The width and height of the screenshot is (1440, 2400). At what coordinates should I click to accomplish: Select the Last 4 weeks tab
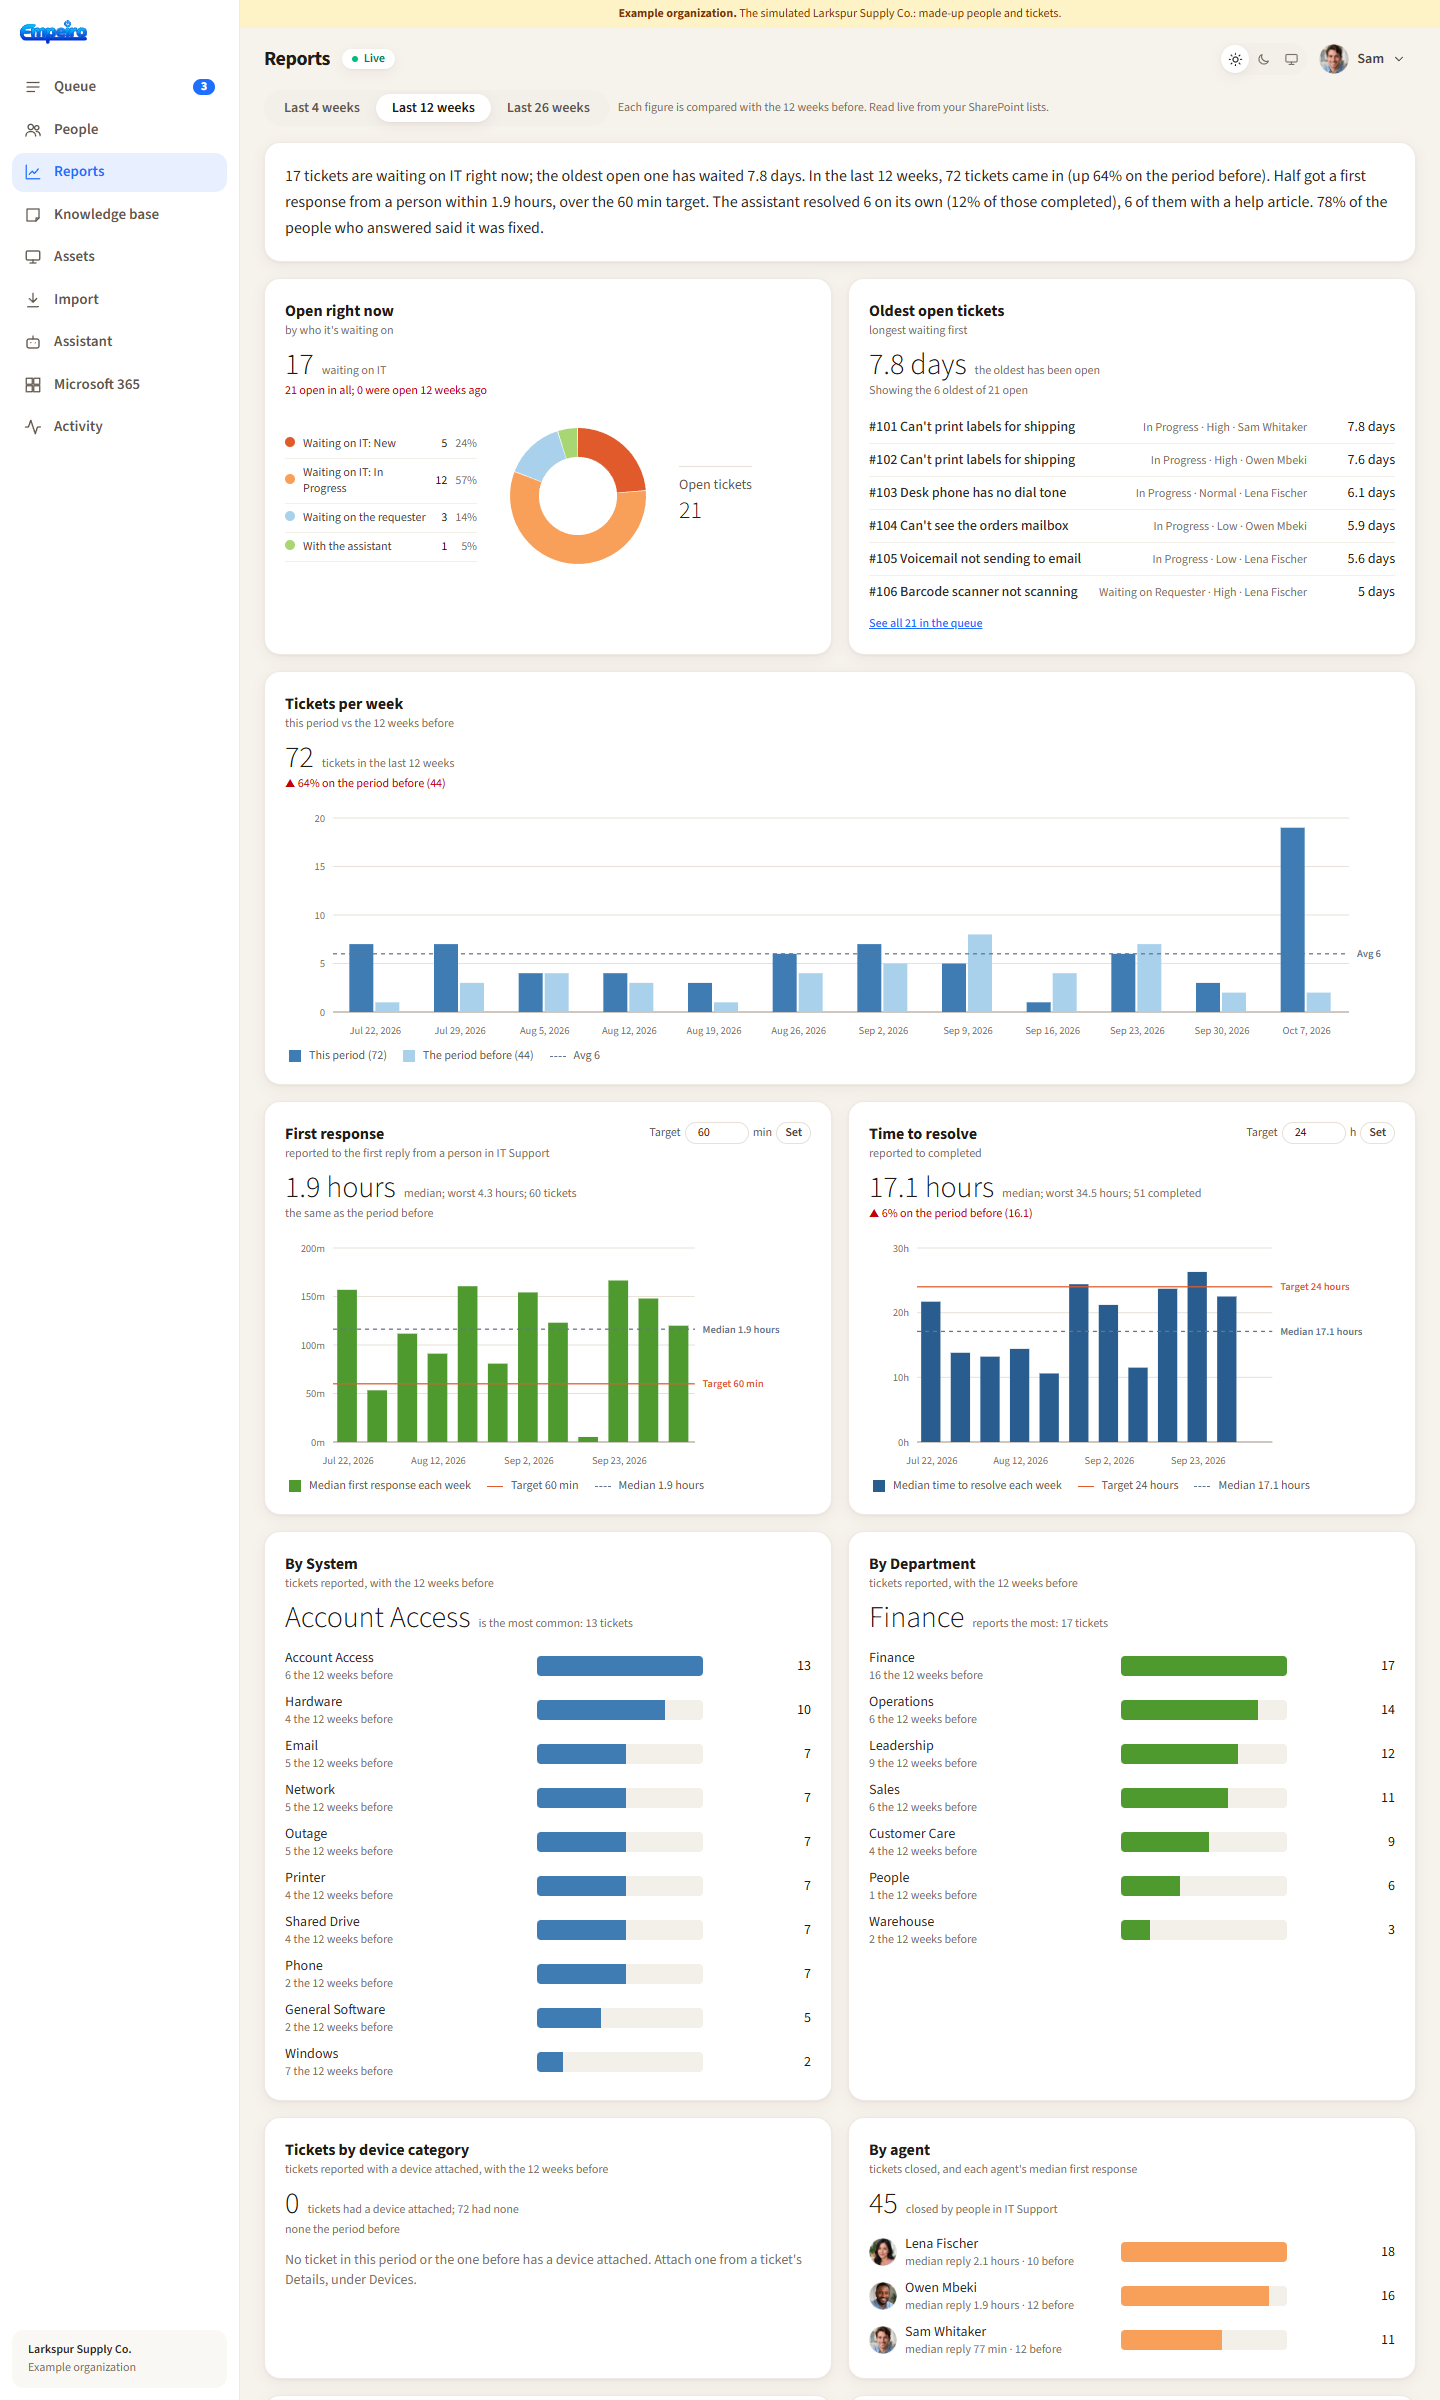(322, 108)
